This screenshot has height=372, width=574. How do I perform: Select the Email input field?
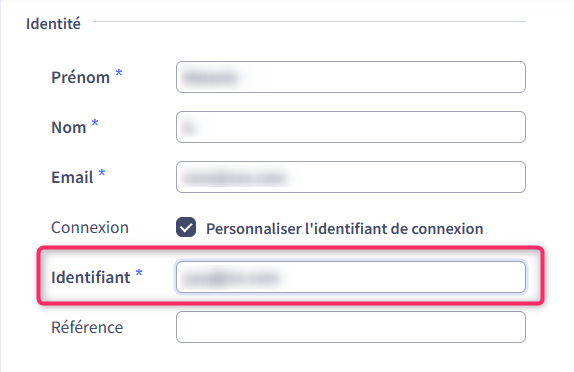[x=351, y=177]
